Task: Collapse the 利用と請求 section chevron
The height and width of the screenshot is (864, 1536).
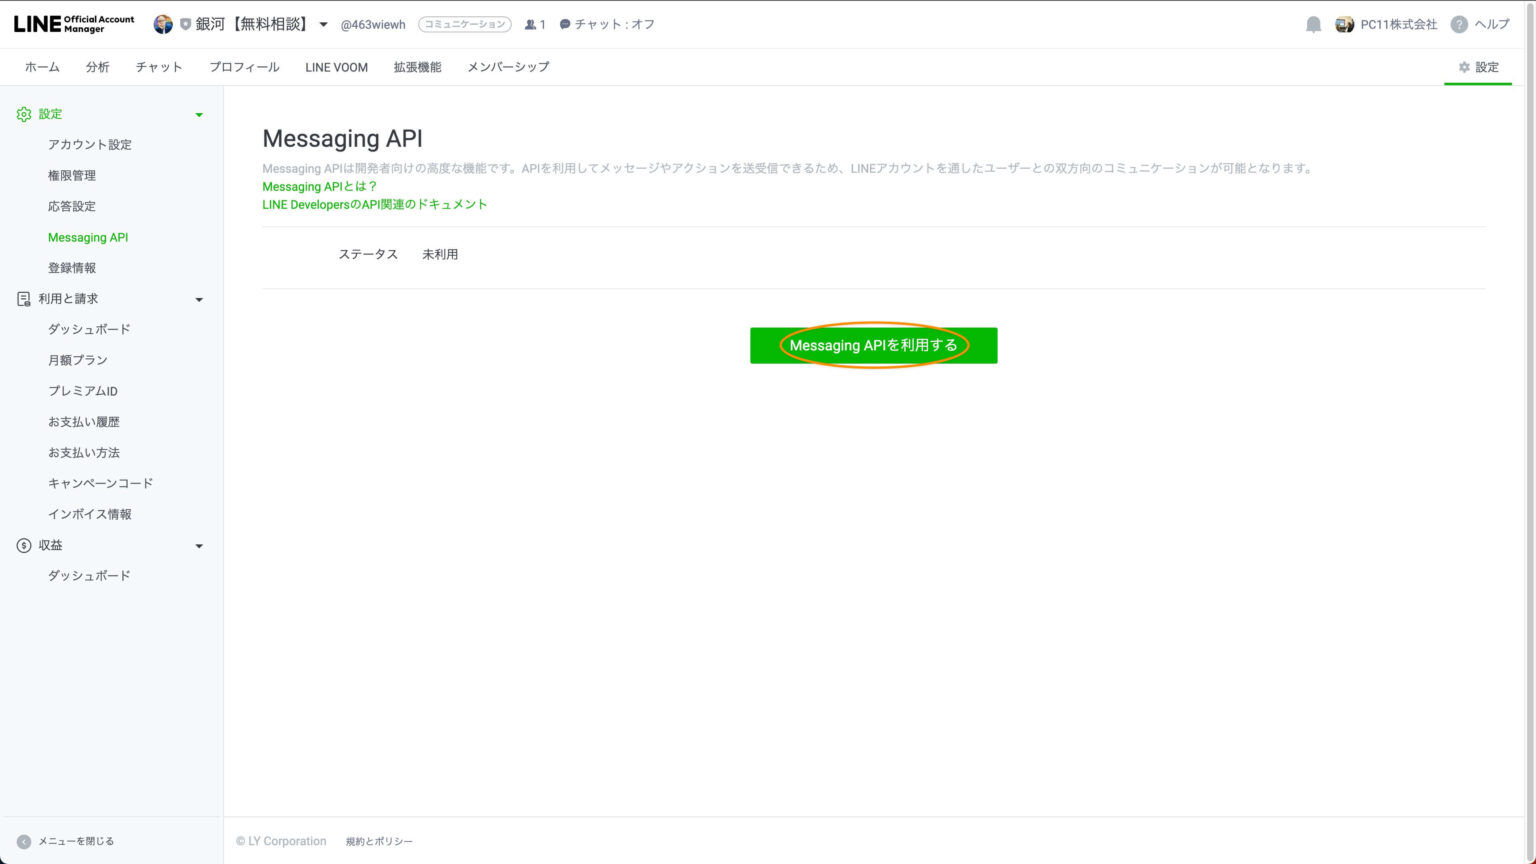Action: [199, 298]
